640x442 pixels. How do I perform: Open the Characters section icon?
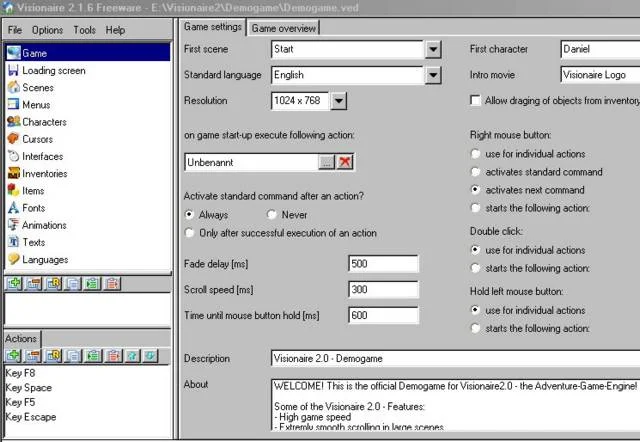(13, 121)
